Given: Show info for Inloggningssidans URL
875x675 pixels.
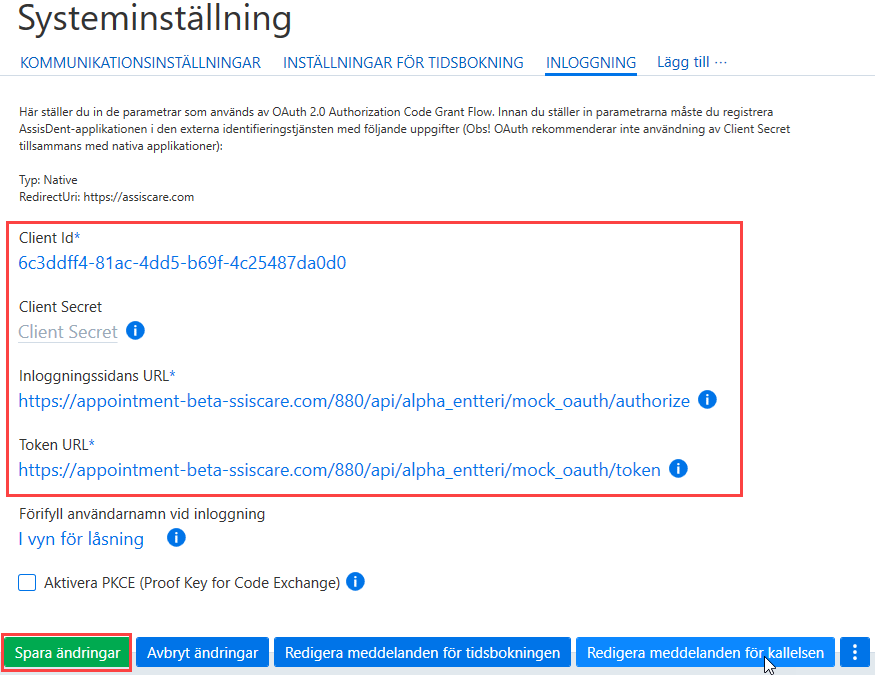Looking at the screenshot, I should tap(707, 400).
